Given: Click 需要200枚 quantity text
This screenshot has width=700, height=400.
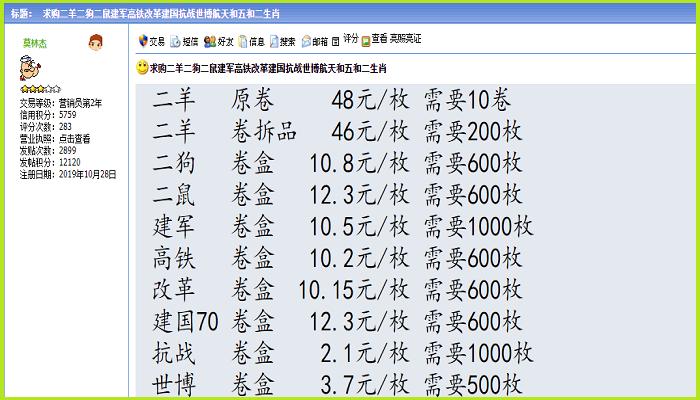Looking at the screenshot, I should point(473,132).
